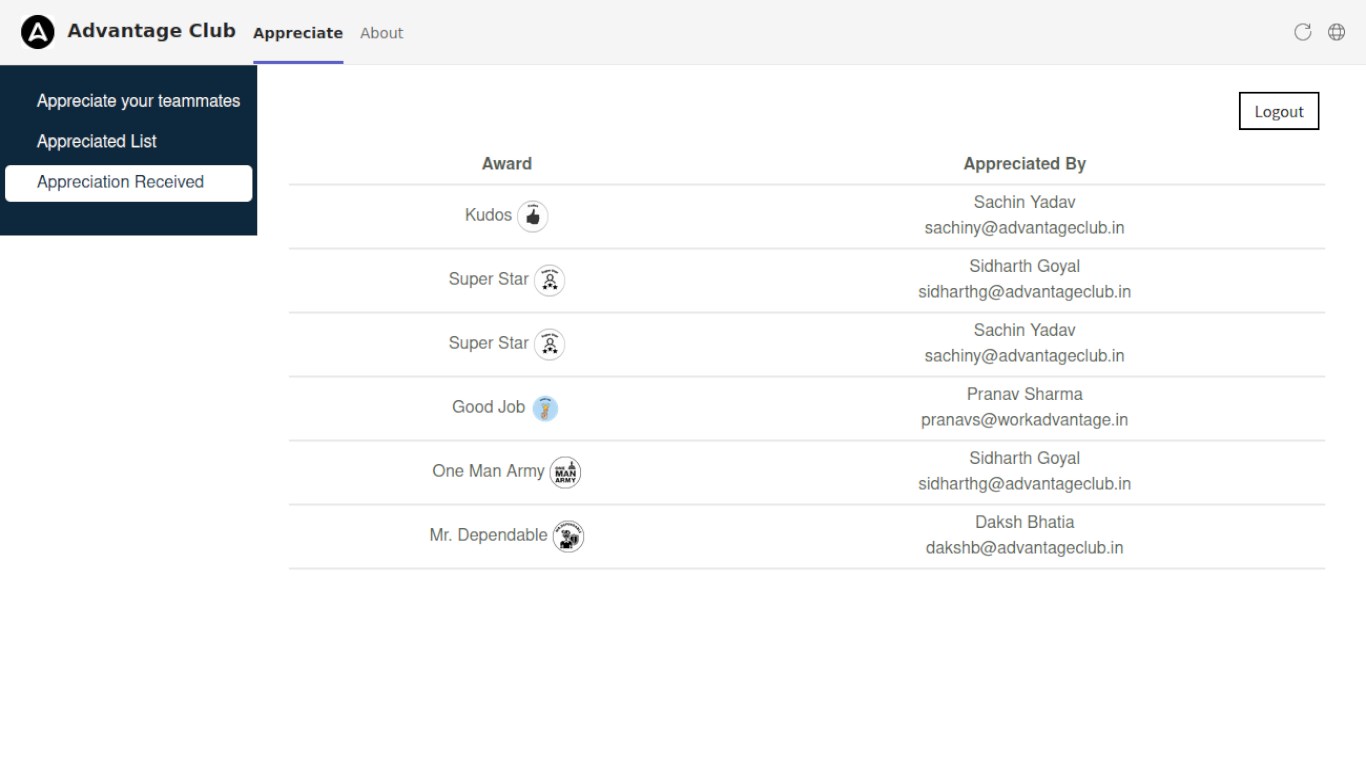This screenshot has height=768, width=1366.
Task: Click Sidharth Goyal's Super Star badge icon
Action: (x=549, y=280)
